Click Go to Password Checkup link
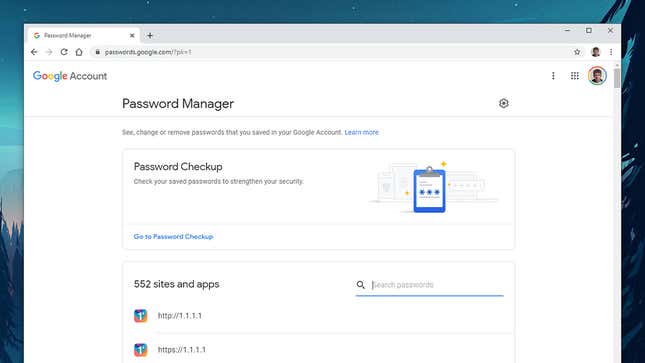 tap(173, 237)
